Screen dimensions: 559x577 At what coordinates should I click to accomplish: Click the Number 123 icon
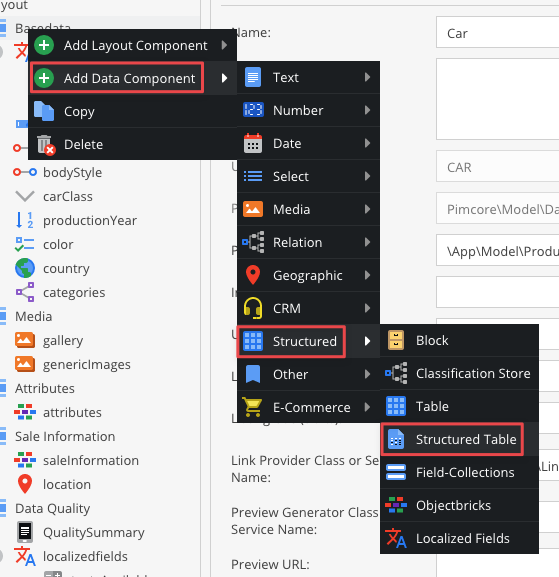253,110
